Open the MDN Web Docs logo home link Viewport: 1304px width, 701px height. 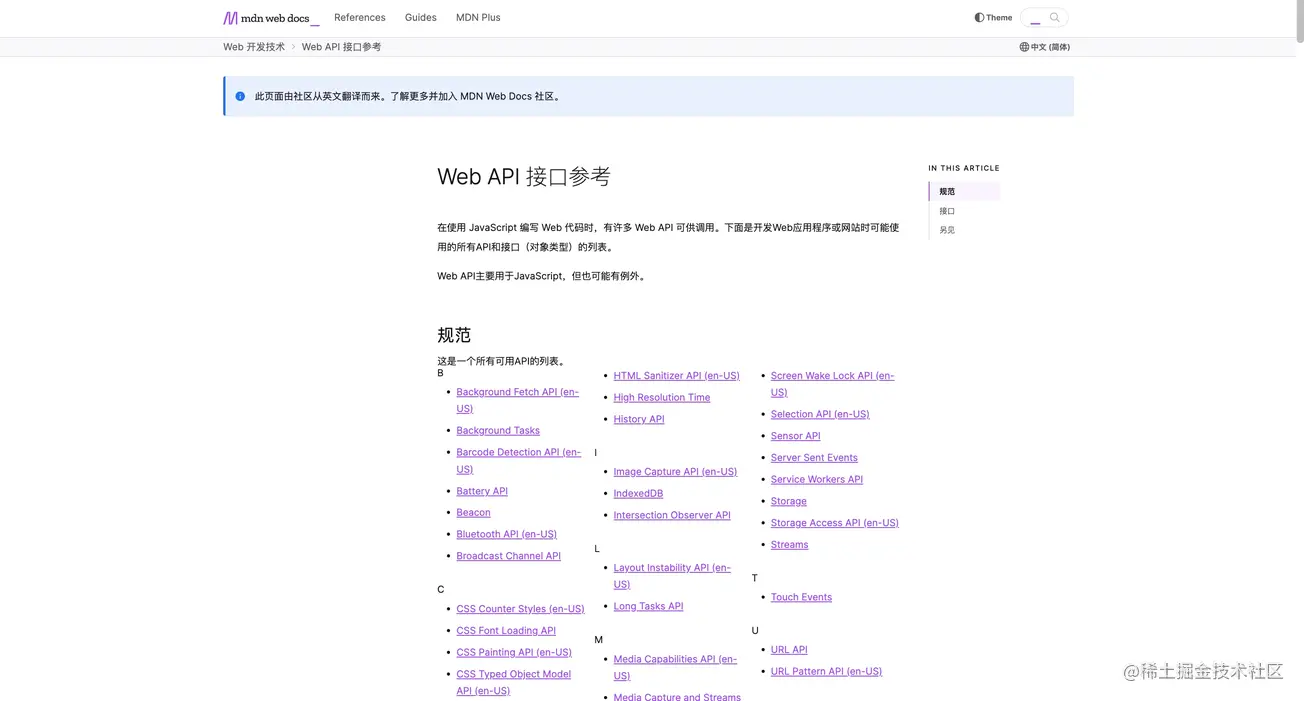271,18
